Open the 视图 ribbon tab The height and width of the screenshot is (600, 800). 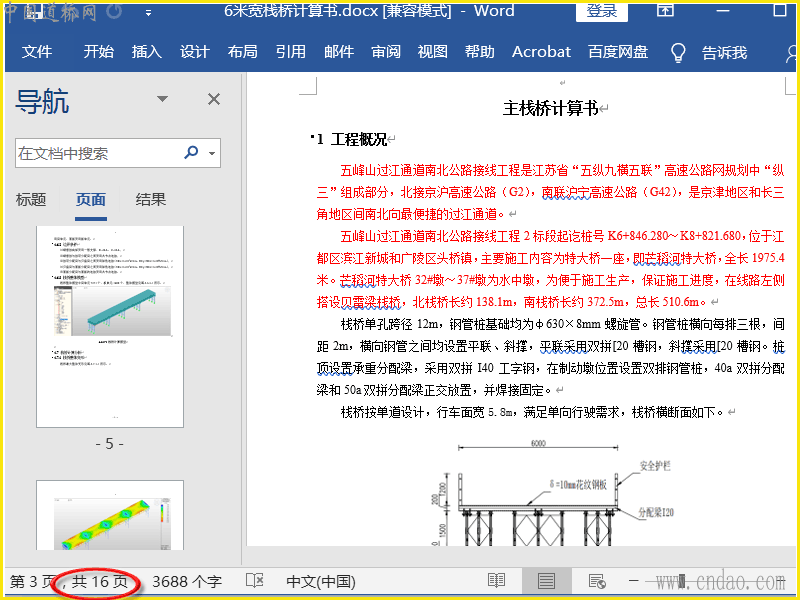(433, 52)
